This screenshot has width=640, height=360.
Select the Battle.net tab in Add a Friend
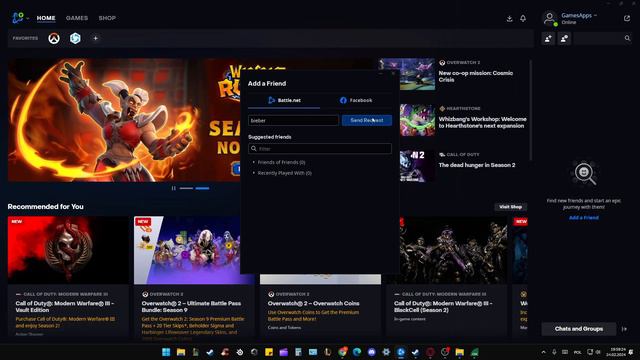point(284,100)
